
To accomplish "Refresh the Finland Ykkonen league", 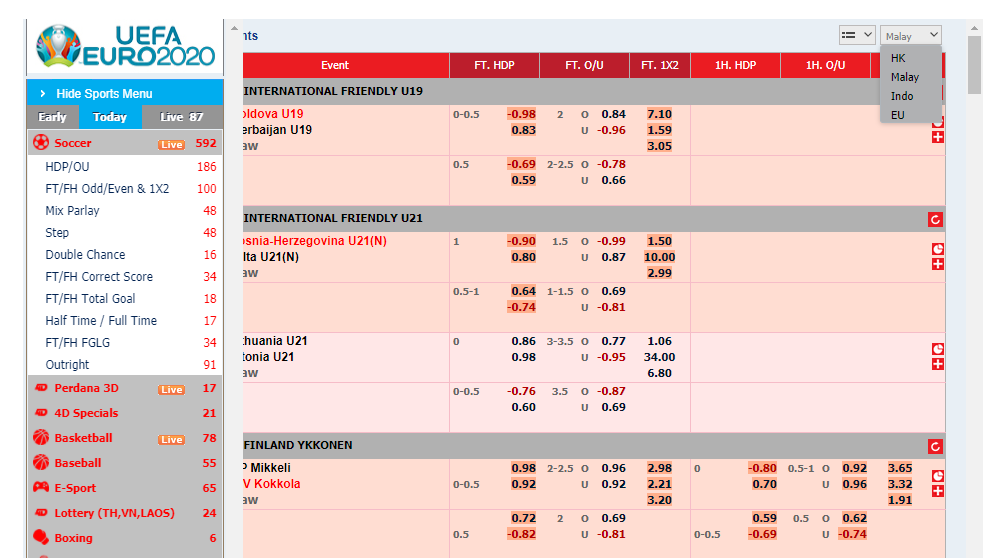I will click(x=935, y=447).
